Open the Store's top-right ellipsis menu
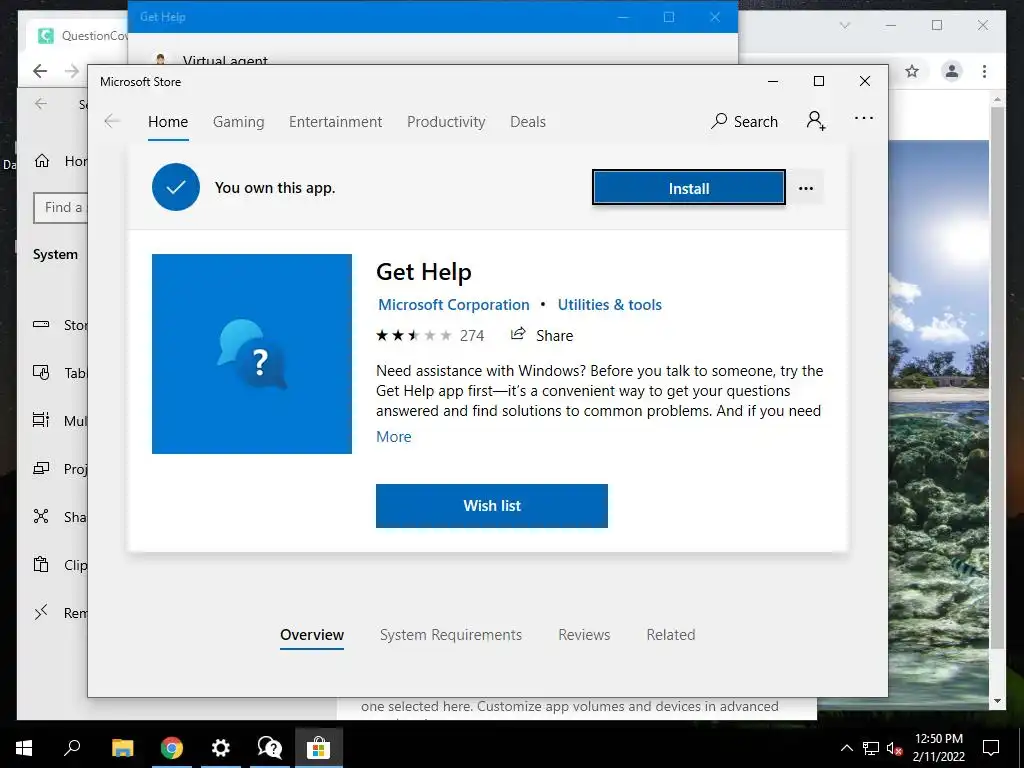Viewport: 1024px width, 768px height. (x=863, y=118)
